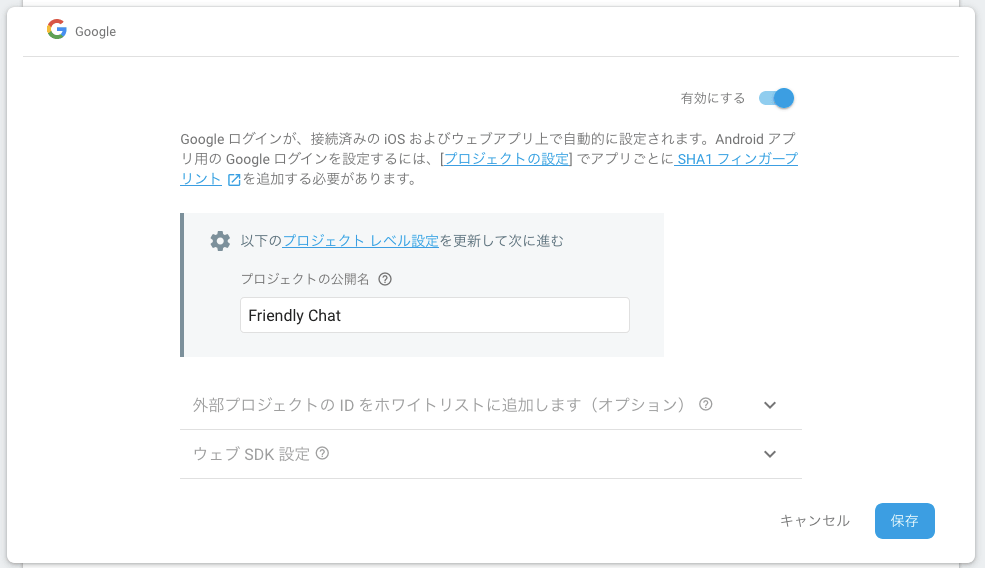Click the Google logo icon

coord(57,29)
